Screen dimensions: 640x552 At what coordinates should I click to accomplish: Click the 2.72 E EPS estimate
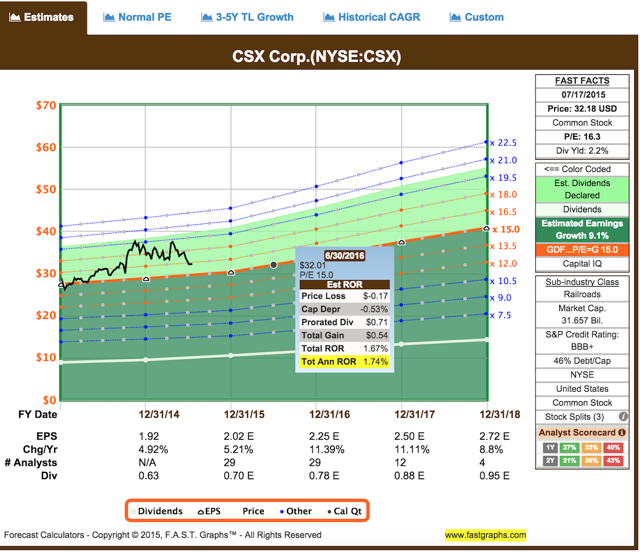(x=494, y=436)
